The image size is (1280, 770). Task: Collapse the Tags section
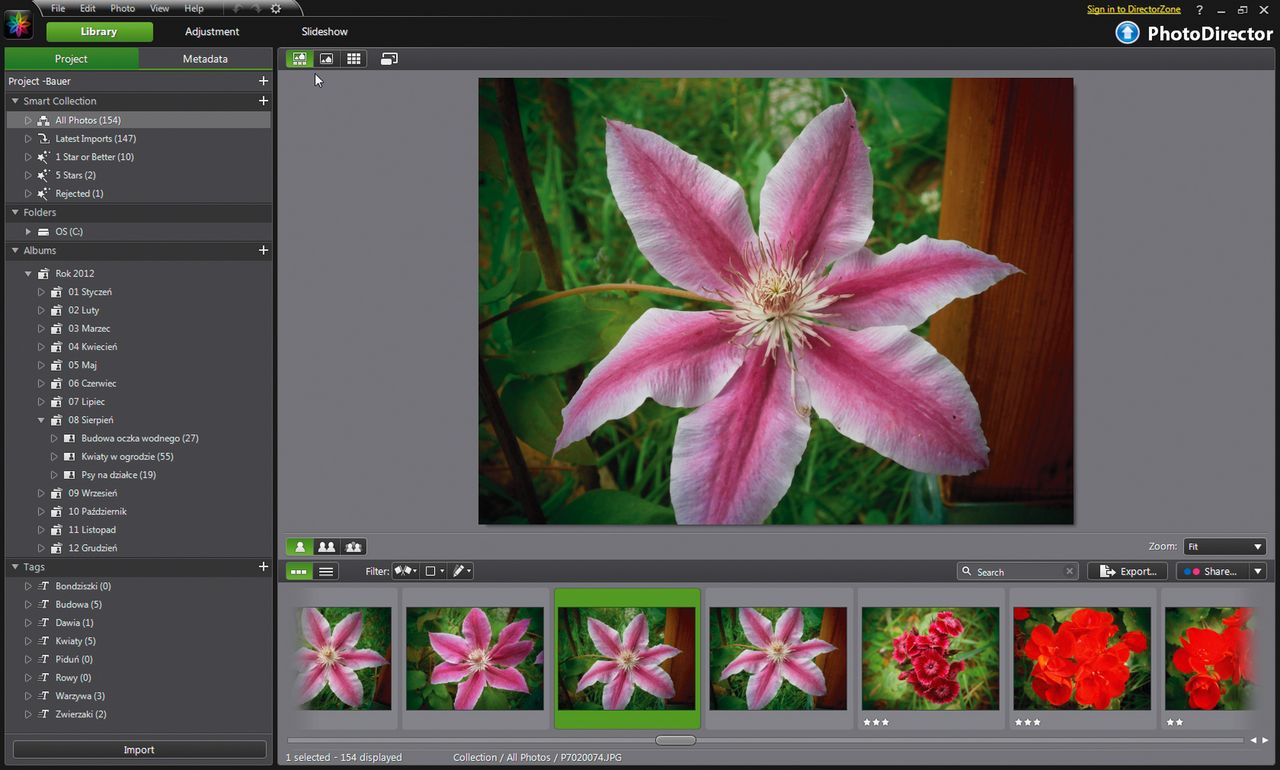[15, 567]
